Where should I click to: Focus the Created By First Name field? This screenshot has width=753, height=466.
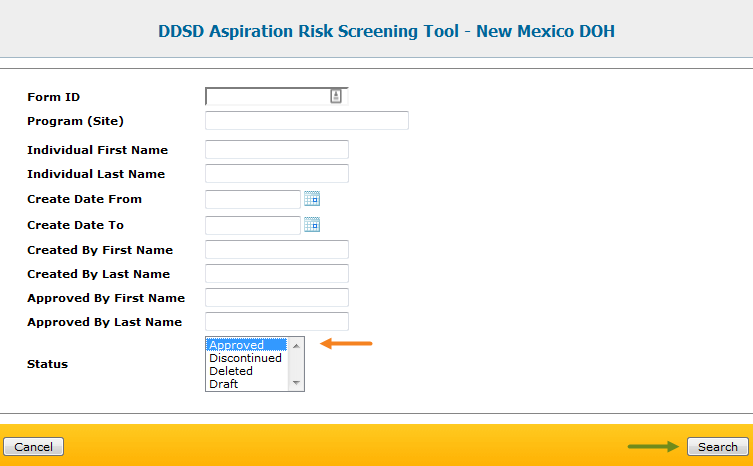click(x=277, y=249)
